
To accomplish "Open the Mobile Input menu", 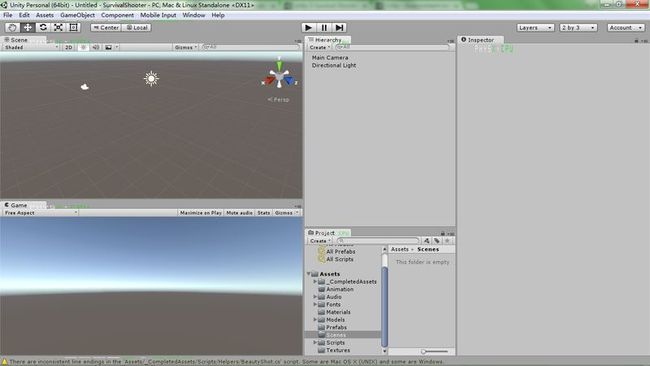I will click(158, 15).
